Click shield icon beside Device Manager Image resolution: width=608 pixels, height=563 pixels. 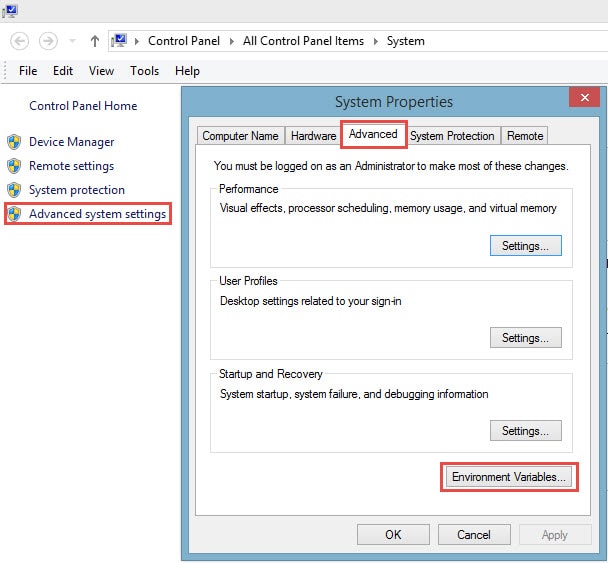pyautogui.click(x=14, y=142)
